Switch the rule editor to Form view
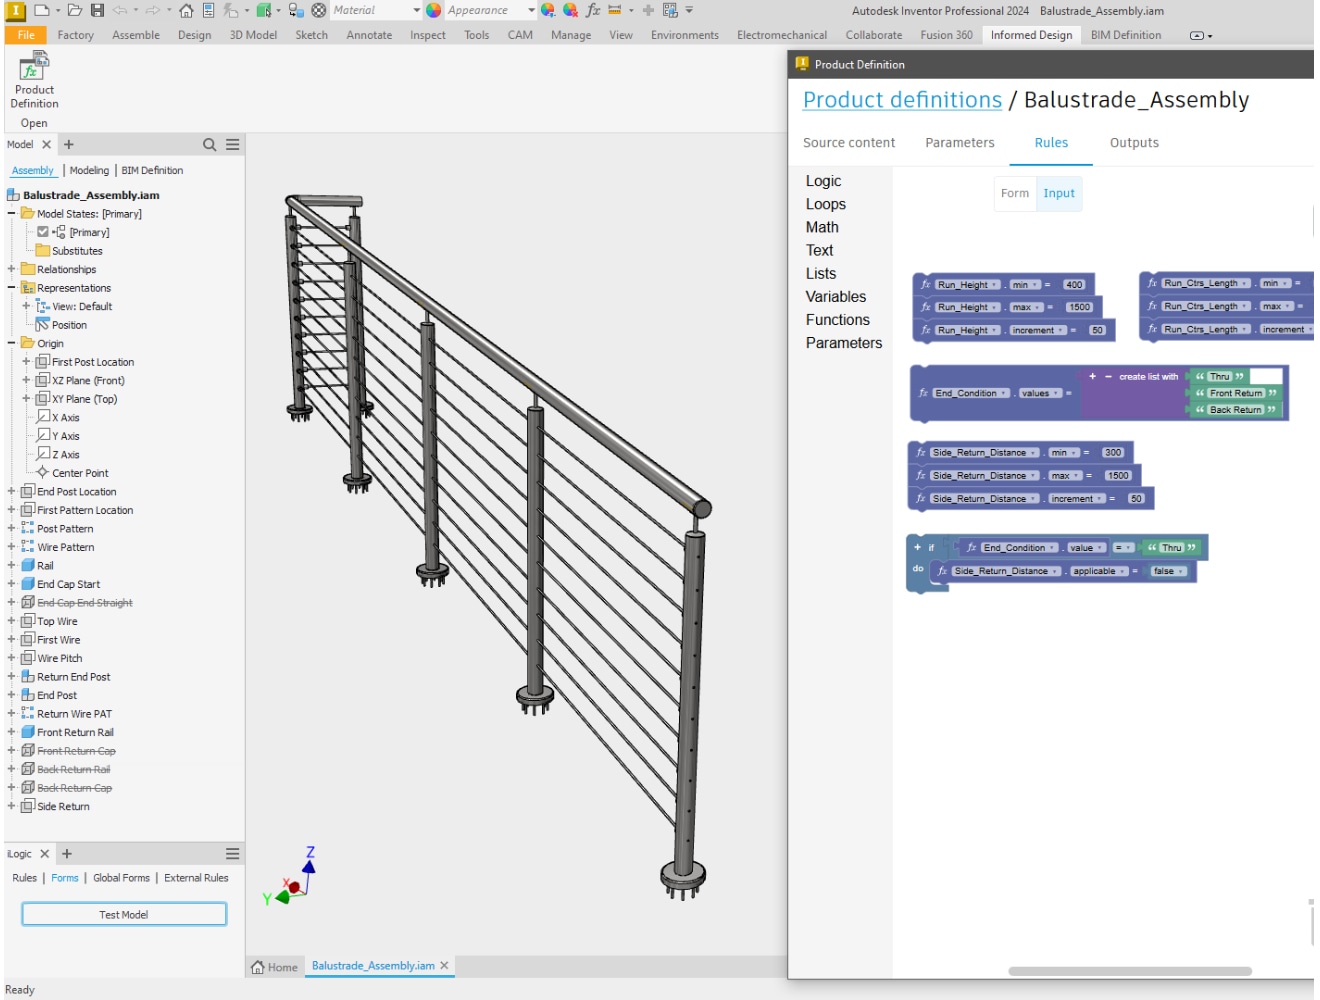1320x1000 pixels. pyautogui.click(x=1015, y=193)
